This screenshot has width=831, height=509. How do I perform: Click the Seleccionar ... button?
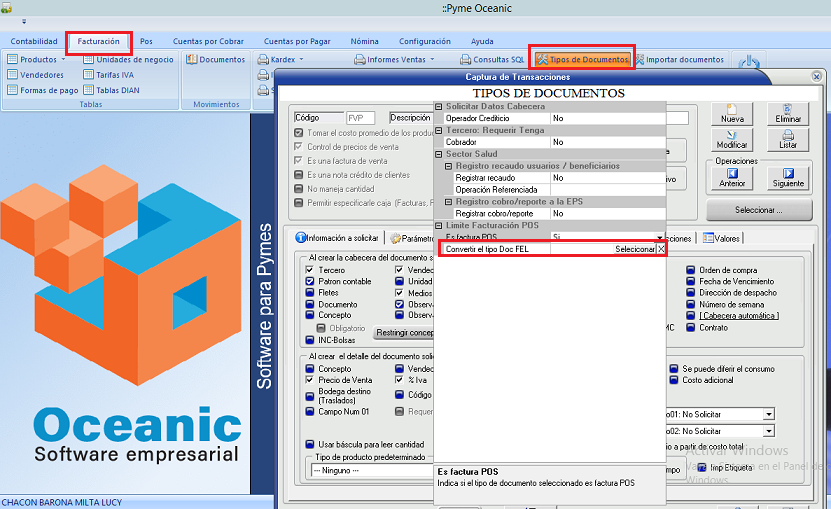pos(758,211)
